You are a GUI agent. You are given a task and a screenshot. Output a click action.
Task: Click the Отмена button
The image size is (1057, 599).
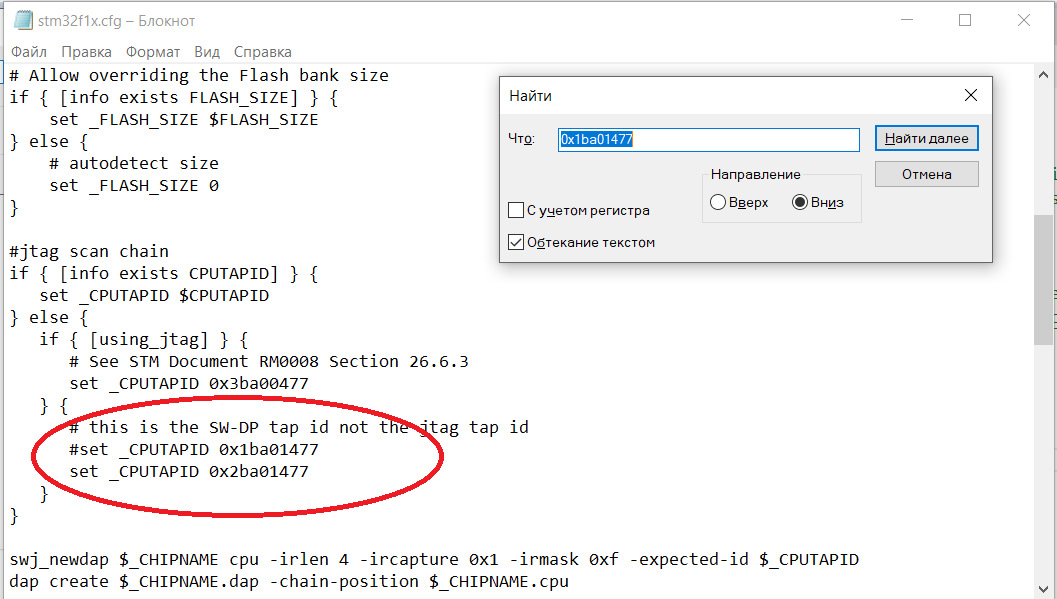926,174
